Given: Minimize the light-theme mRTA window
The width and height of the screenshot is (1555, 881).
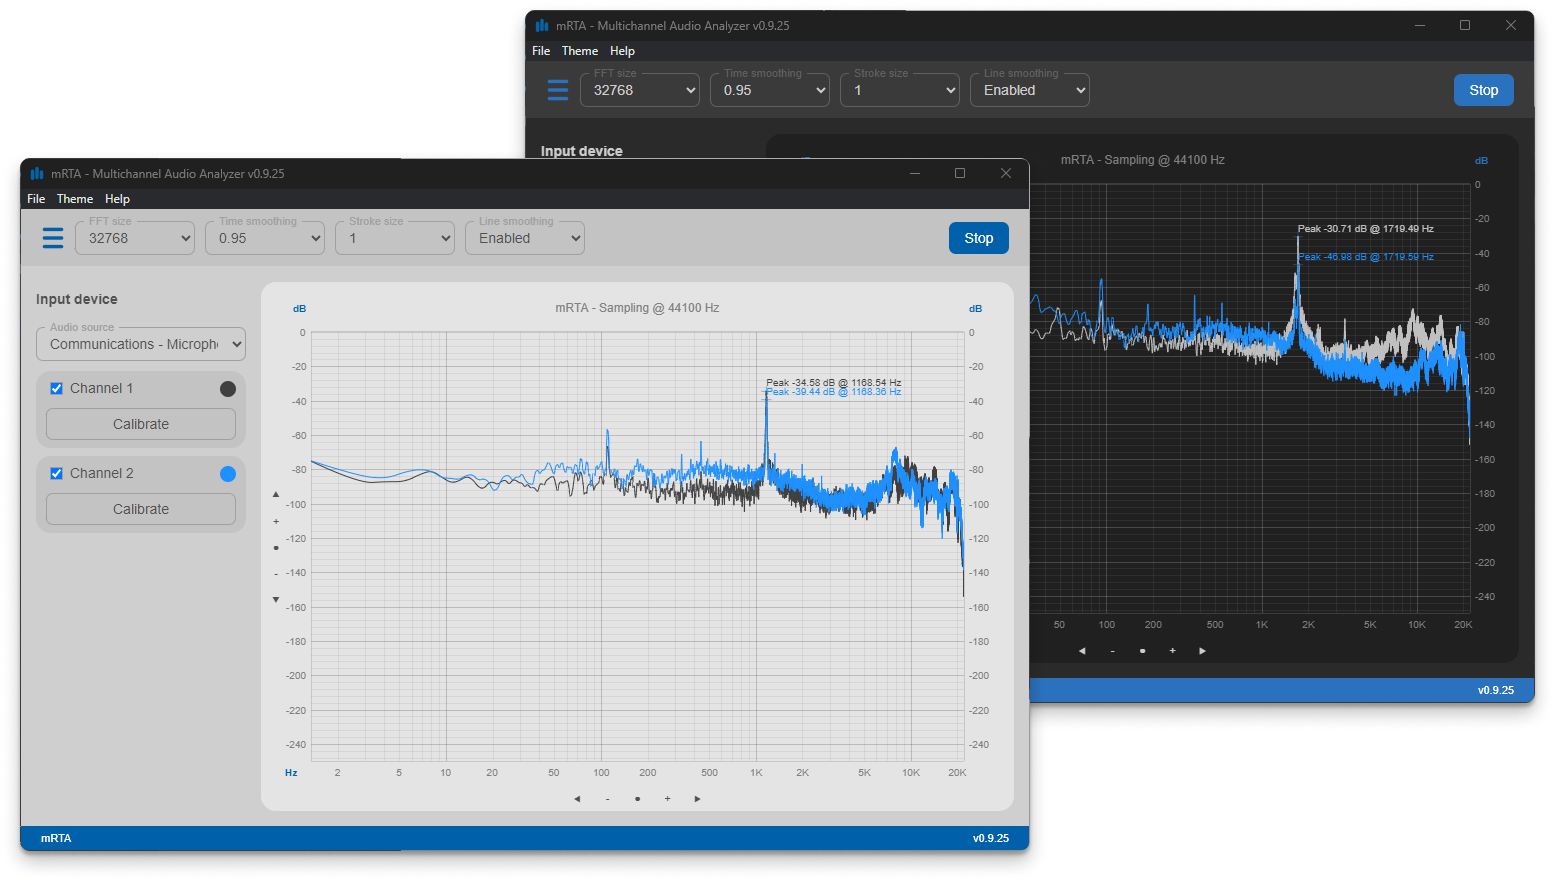Looking at the screenshot, I should [914, 173].
